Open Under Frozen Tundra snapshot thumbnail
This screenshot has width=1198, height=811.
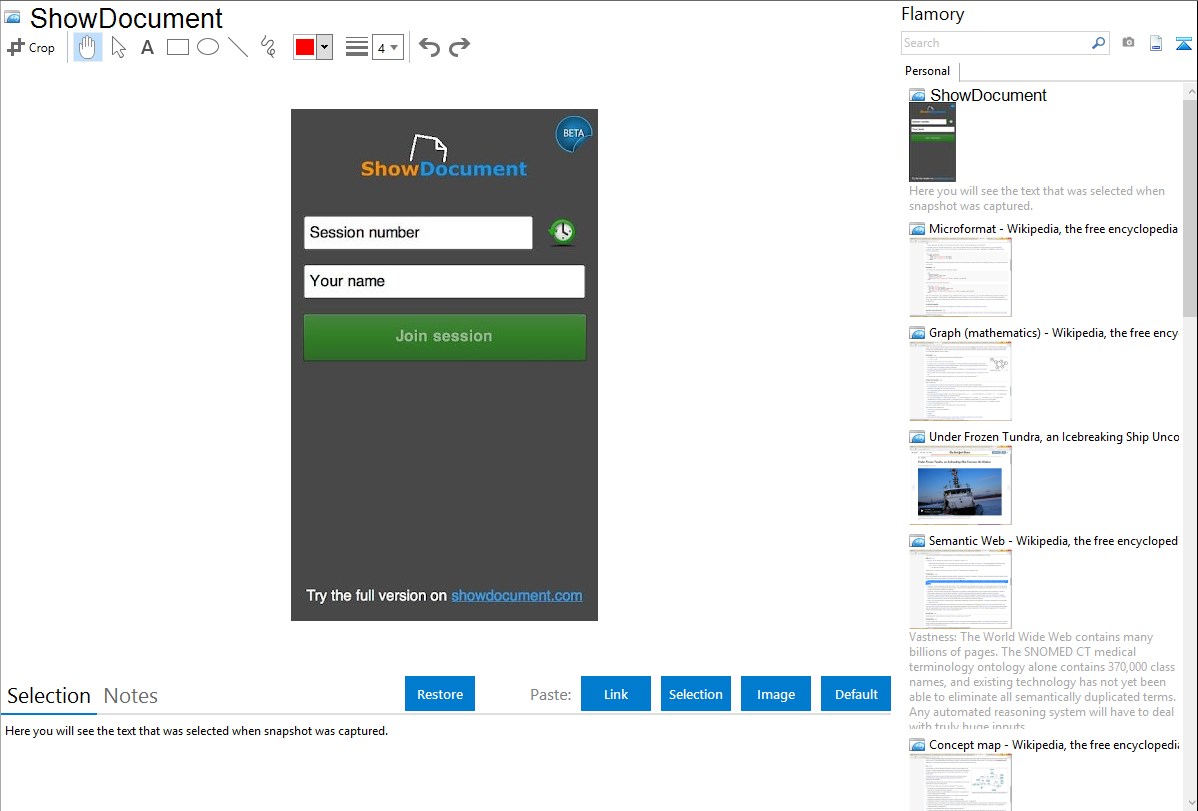(960, 485)
